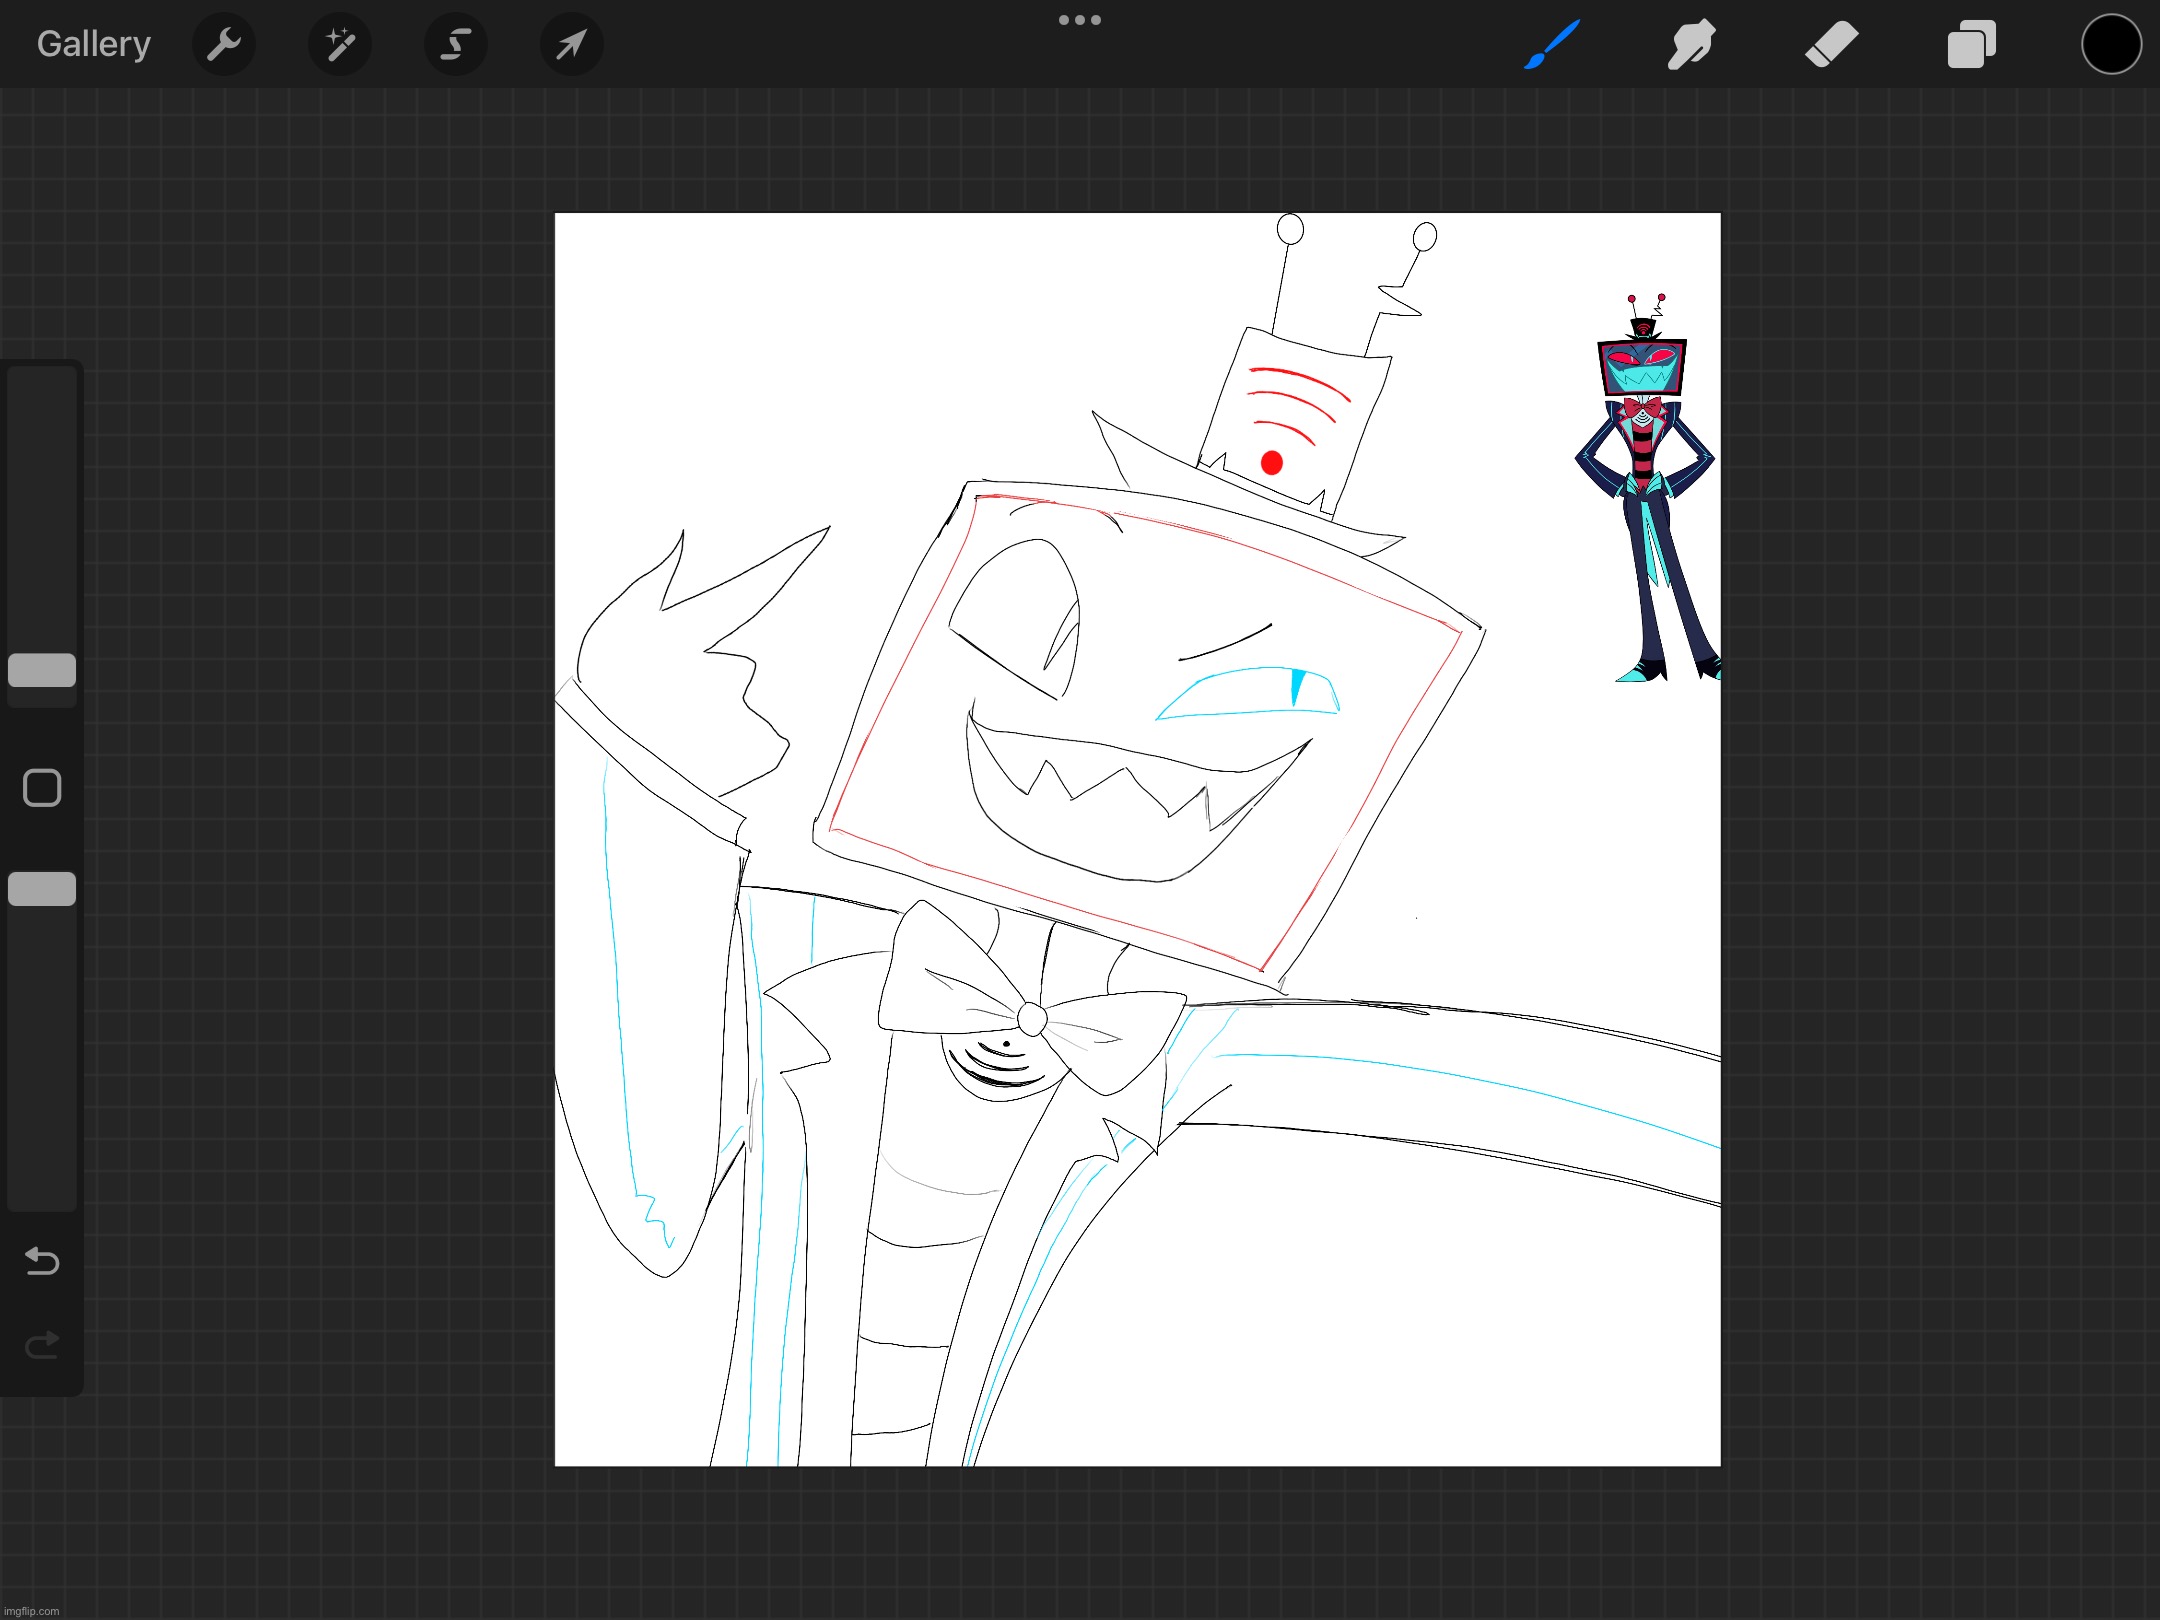Select the Eraser tool
This screenshot has height=1620, width=2160.
click(1831, 45)
